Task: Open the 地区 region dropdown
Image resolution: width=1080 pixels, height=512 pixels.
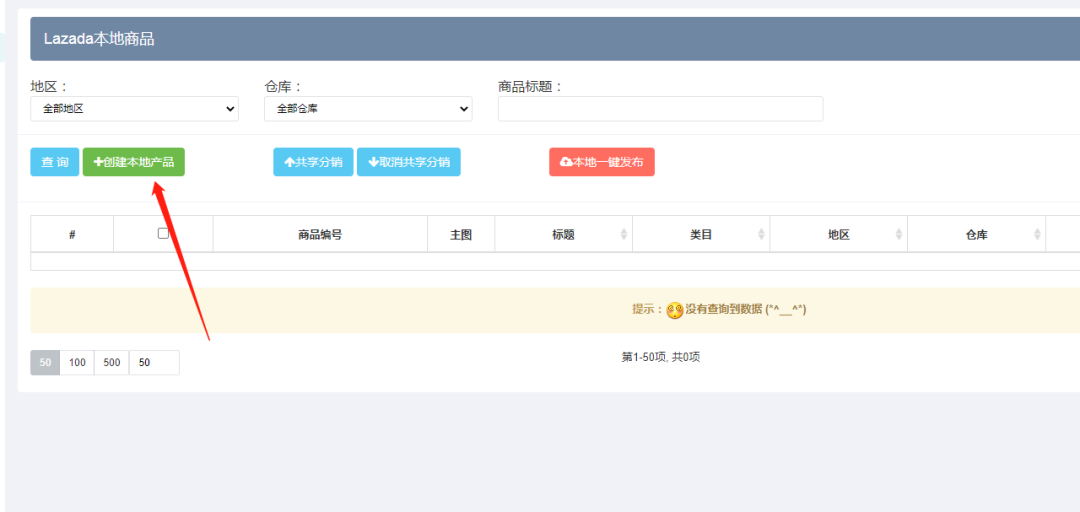Action: (x=134, y=109)
